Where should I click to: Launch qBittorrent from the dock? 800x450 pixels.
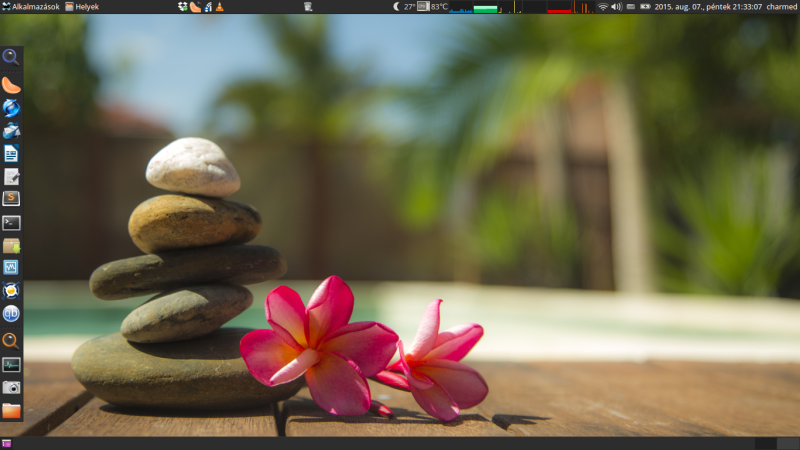pos(11,313)
